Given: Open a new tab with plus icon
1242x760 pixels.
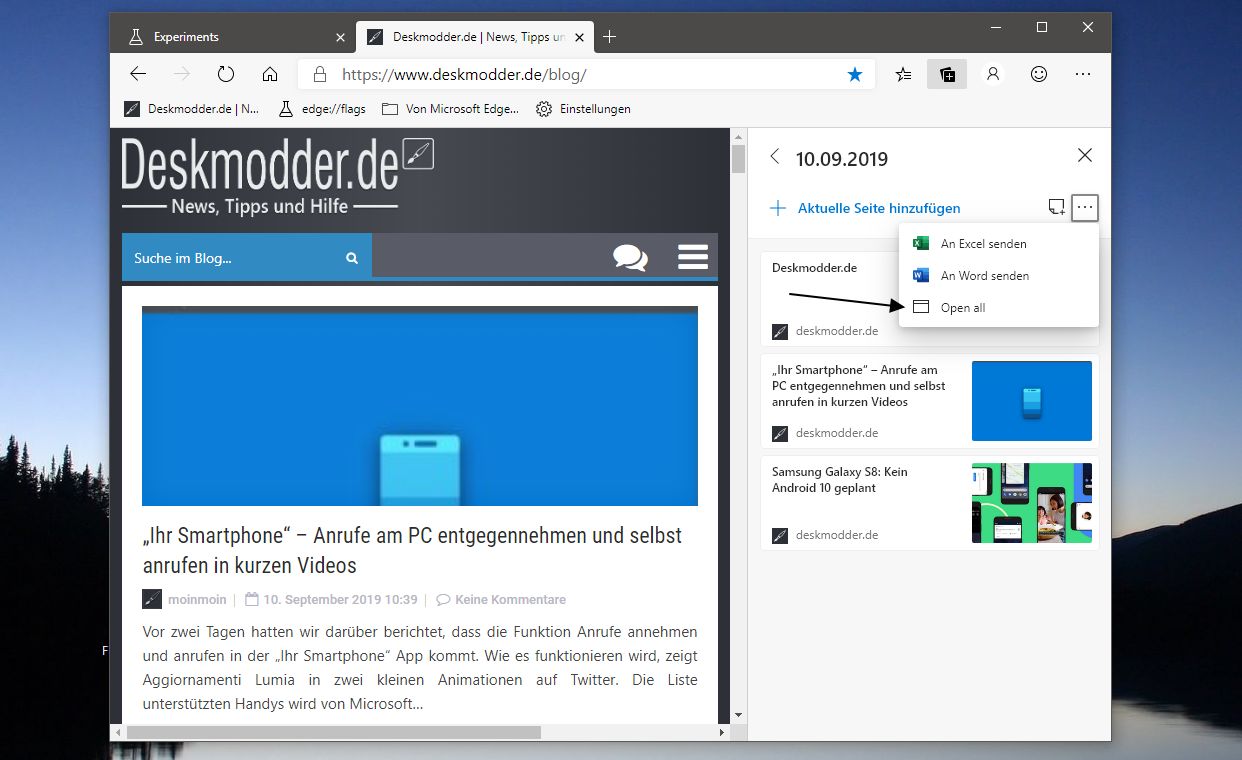Looking at the screenshot, I should coord(609,37).
